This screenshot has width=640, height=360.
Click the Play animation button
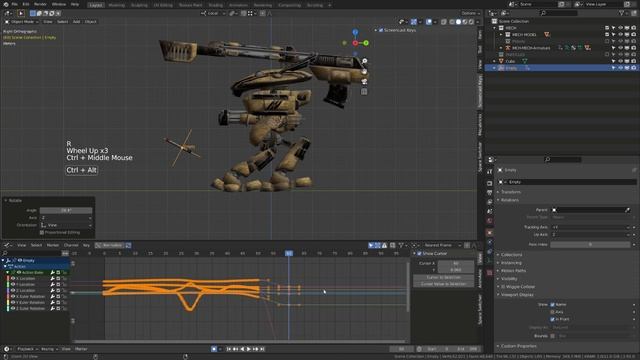pyautogui.click(x=249, y=349)
